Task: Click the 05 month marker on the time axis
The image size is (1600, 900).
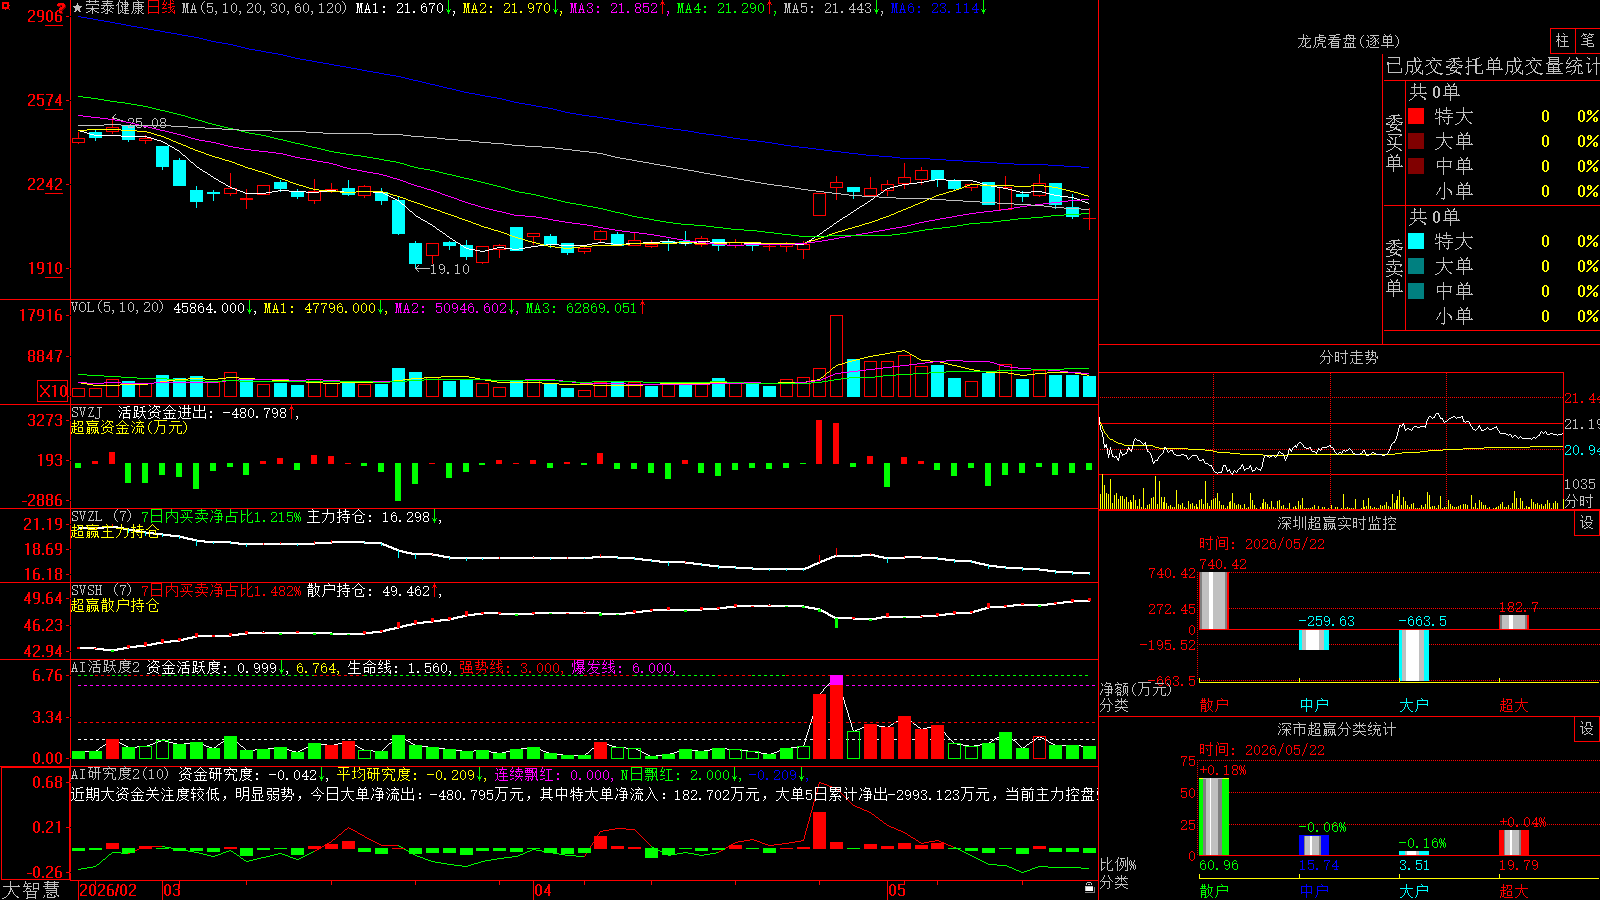Action: pyautogui.click(x=897, y=890)
